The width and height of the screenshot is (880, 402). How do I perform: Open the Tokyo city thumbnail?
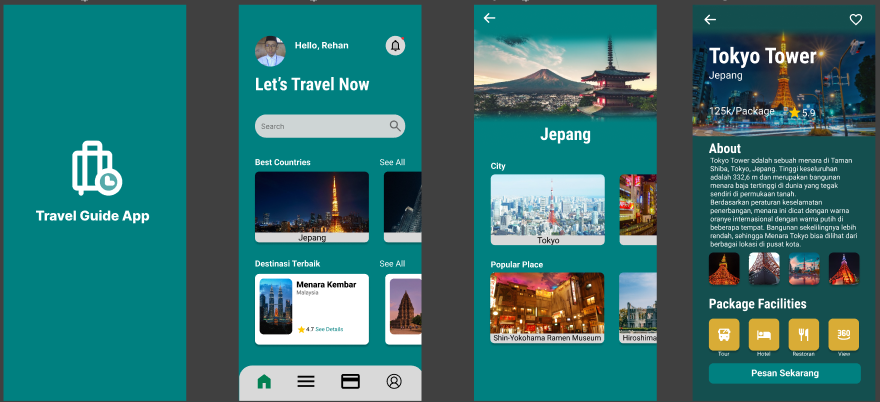point(547,208)
